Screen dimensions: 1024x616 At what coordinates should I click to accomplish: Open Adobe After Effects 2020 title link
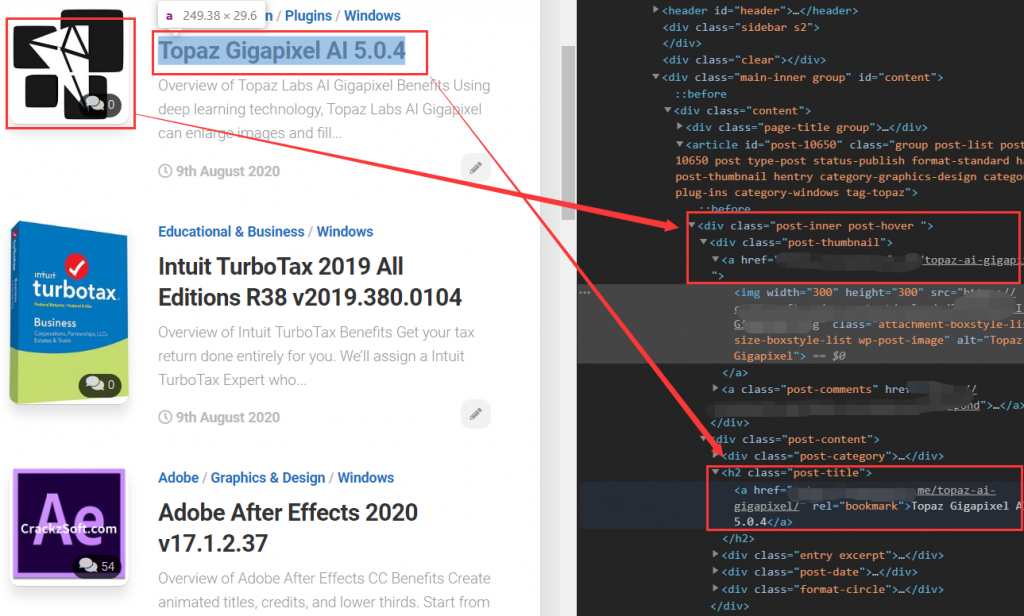coord(287,528)
